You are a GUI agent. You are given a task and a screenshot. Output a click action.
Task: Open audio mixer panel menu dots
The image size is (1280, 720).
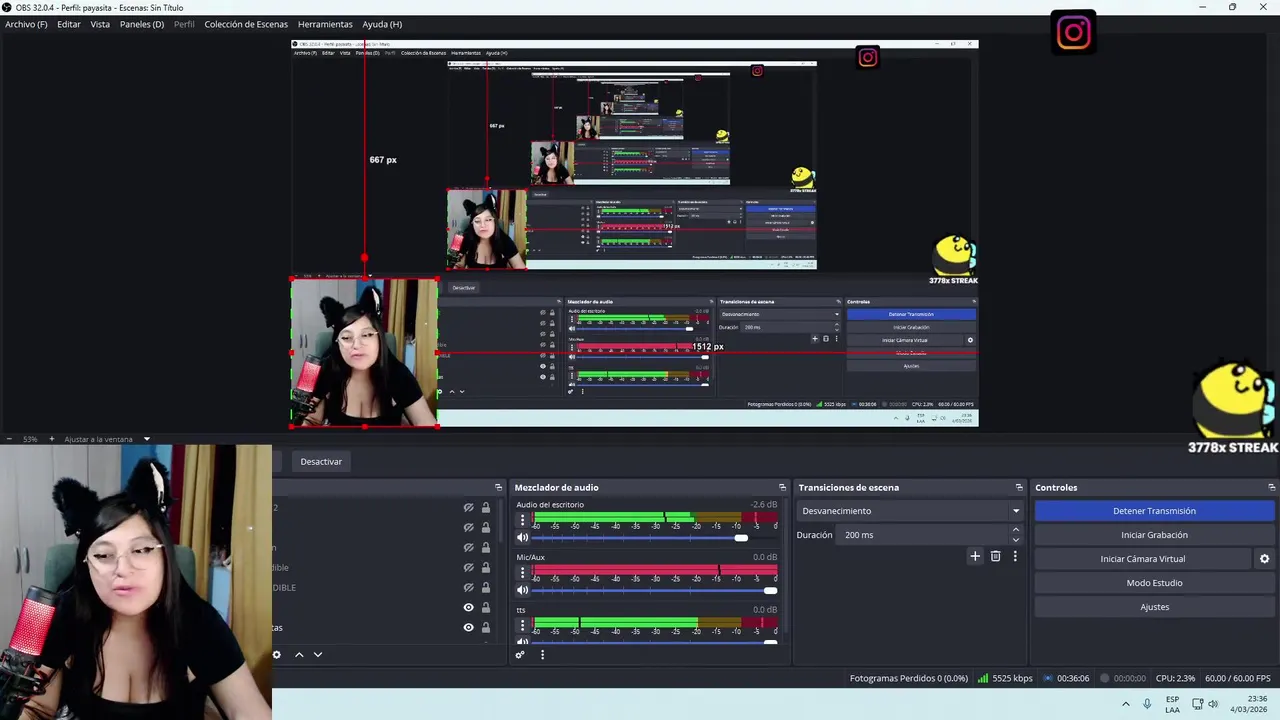542,655
